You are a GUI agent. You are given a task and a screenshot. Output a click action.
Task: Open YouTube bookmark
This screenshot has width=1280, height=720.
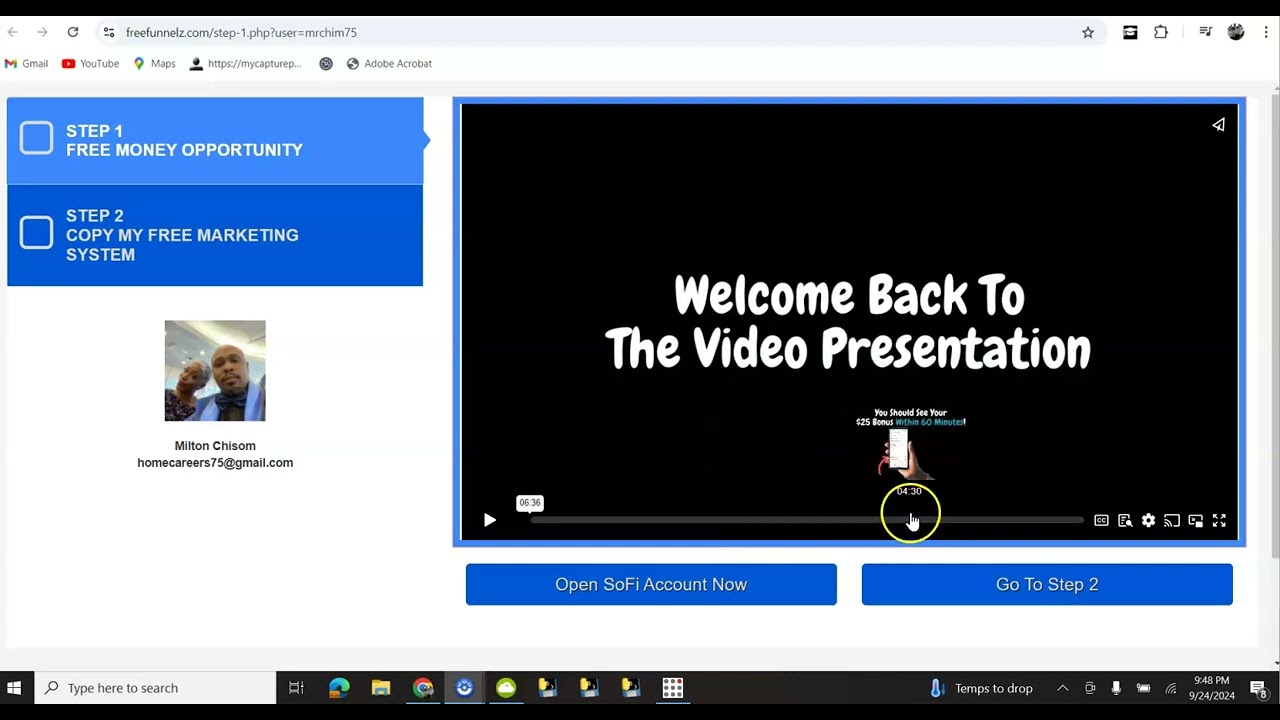coord(90,63)
